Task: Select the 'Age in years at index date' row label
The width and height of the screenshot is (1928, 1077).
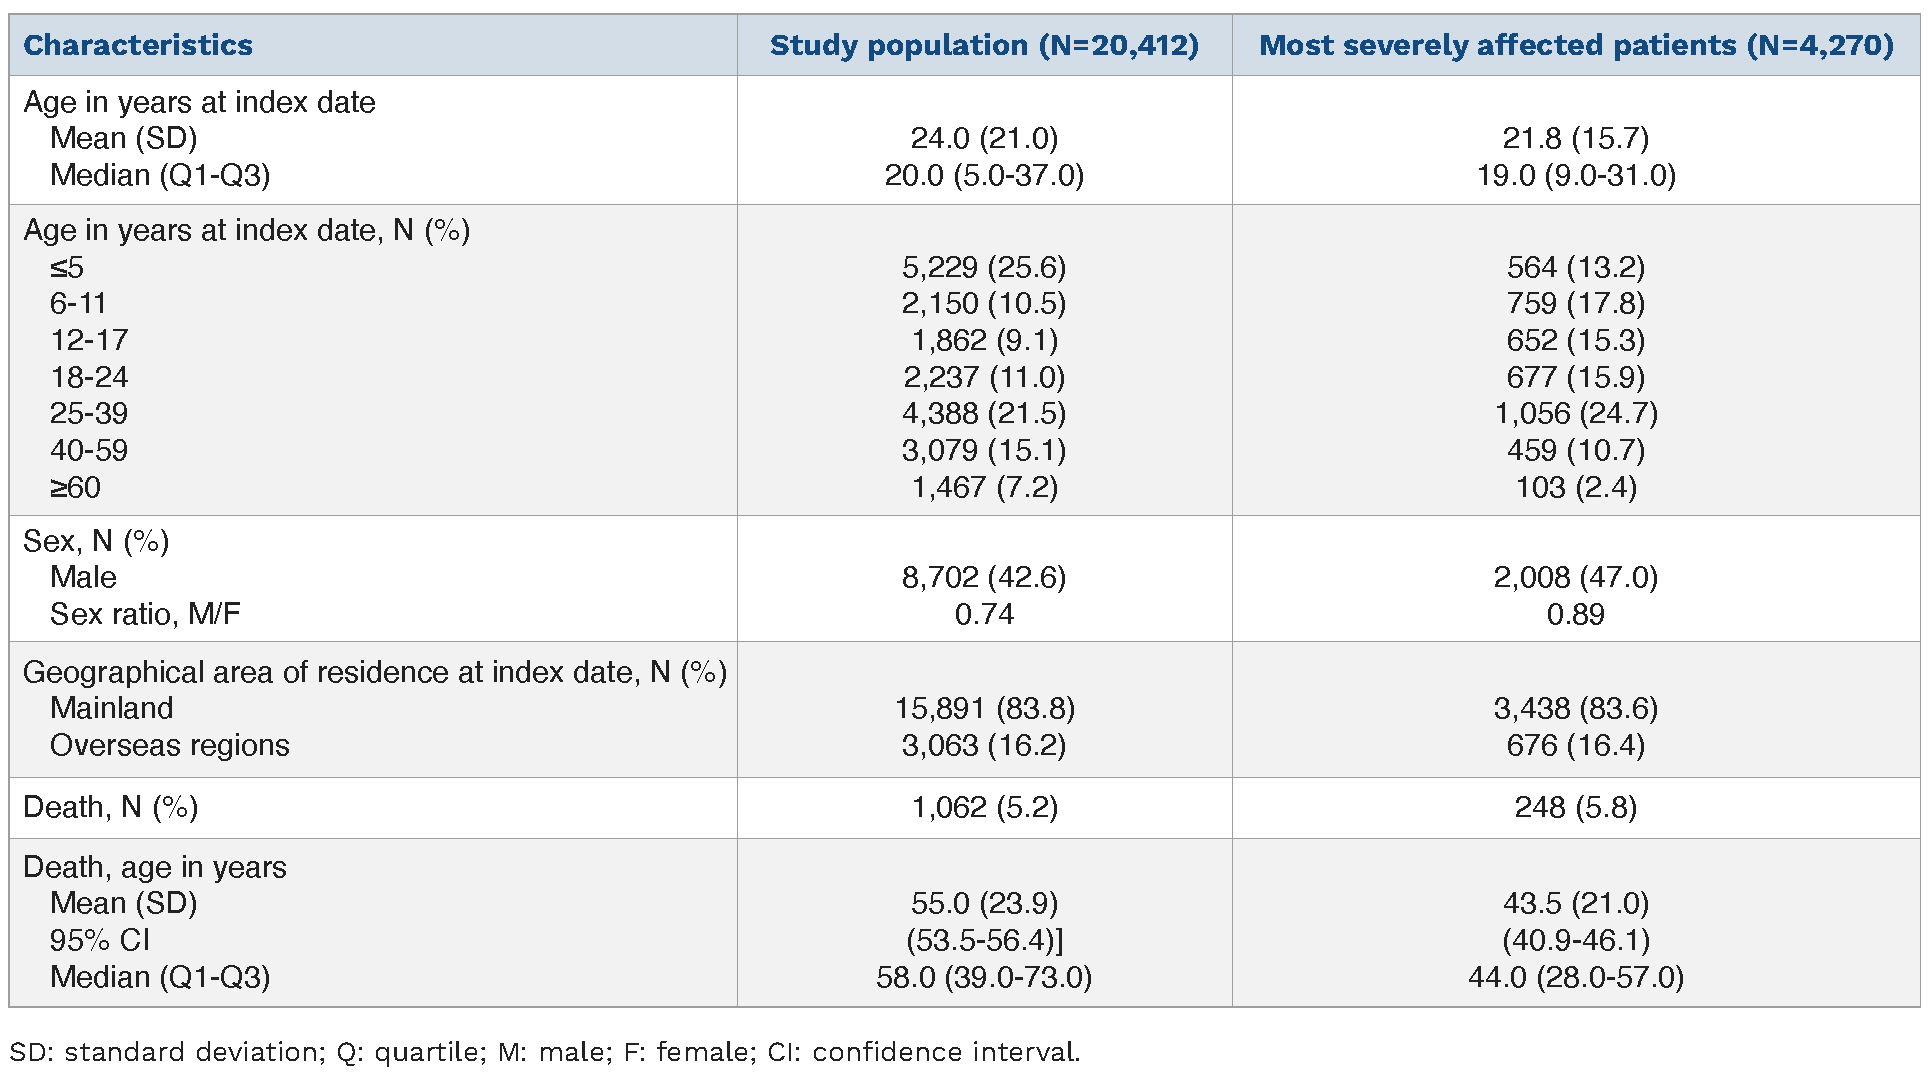Action: coord(199,102)
